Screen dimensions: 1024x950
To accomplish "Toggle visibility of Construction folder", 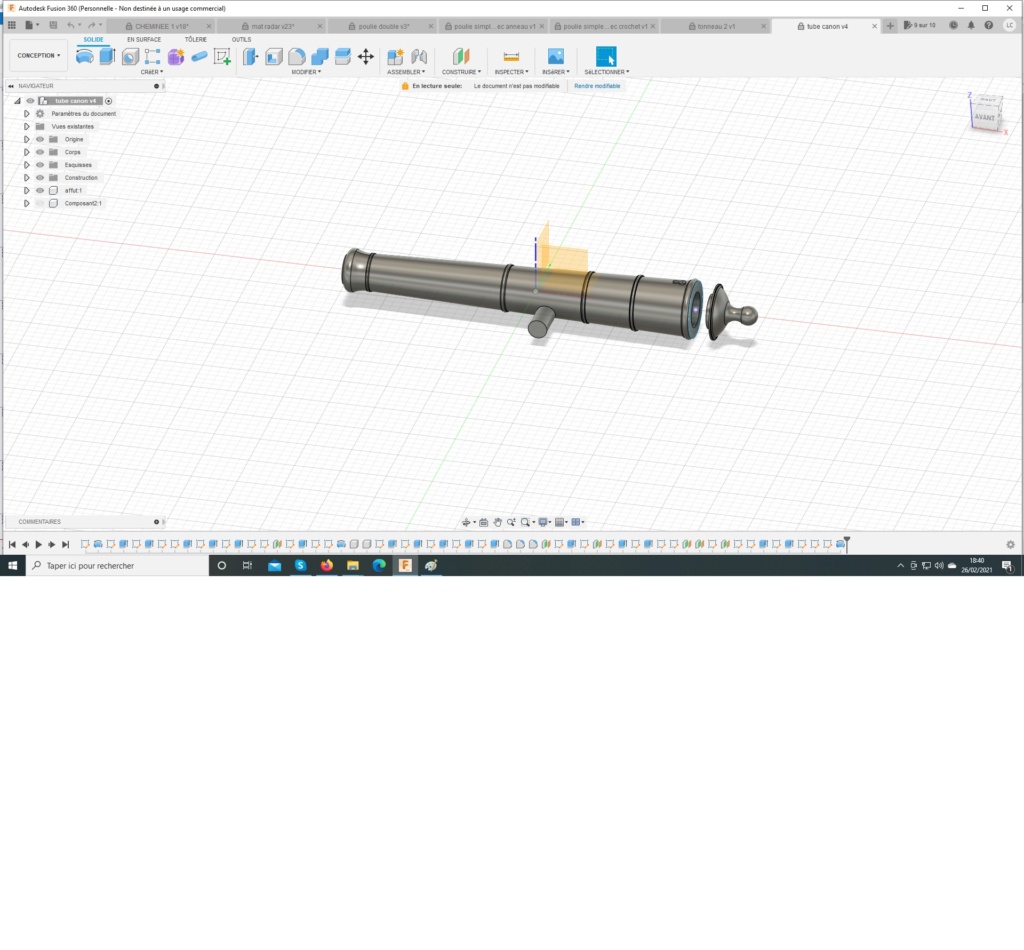I will 40,178.
